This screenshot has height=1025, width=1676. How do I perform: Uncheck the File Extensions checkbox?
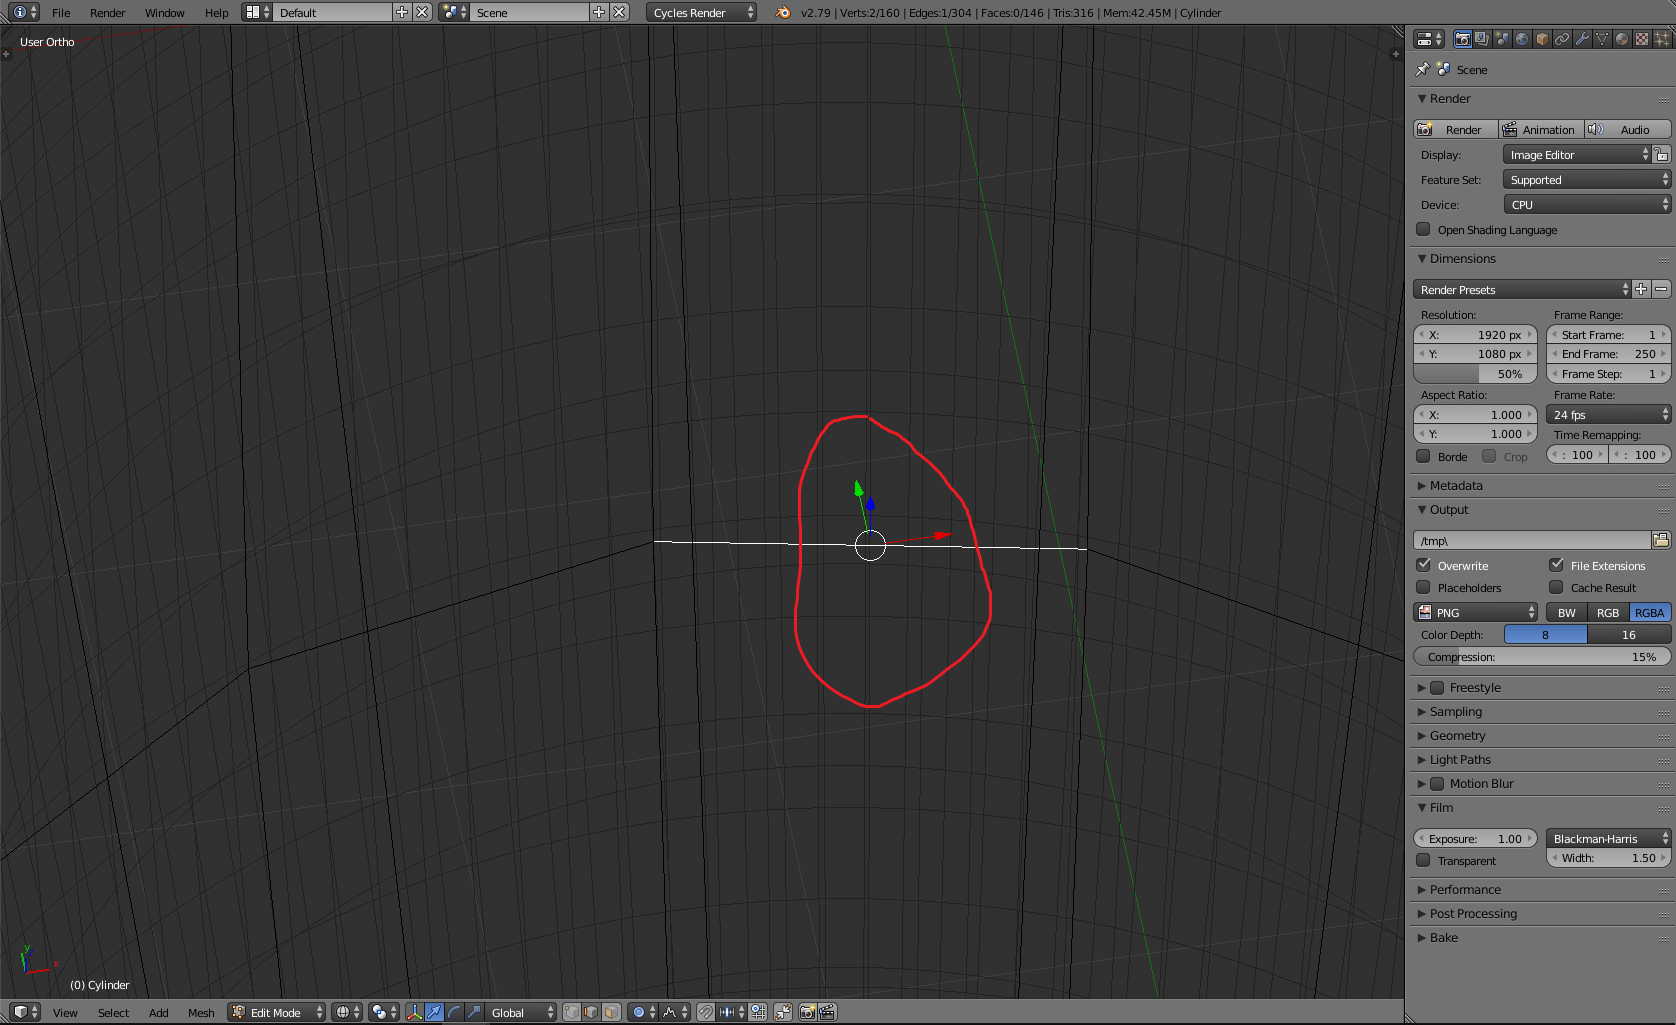(1556, 565)
